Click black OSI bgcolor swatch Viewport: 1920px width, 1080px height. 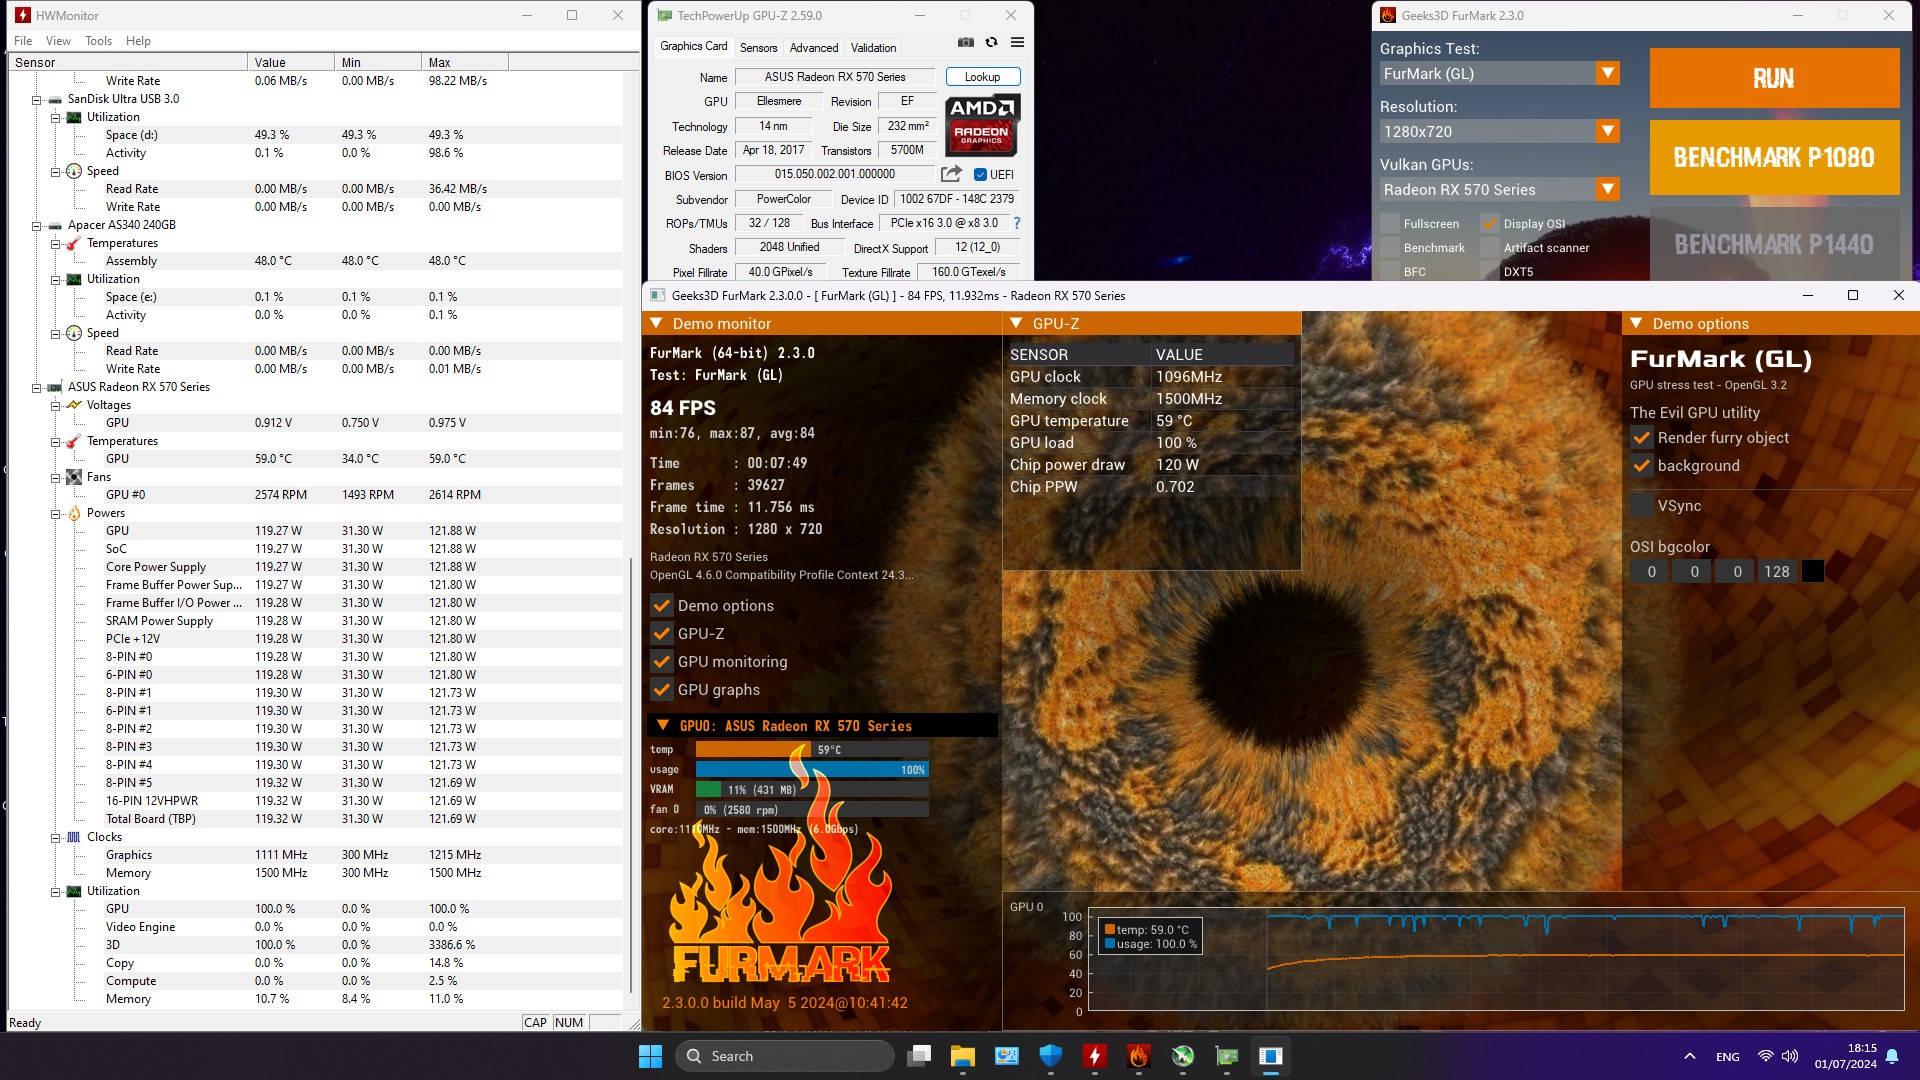pos(1812,571)
